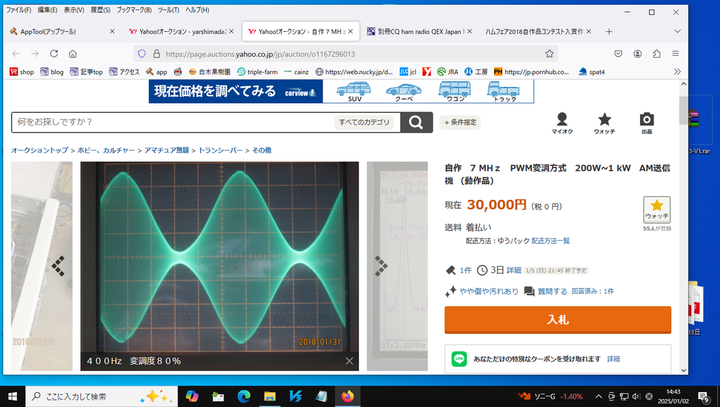Open the アマチュア無線 breadcrumb link

coord(167,150)
